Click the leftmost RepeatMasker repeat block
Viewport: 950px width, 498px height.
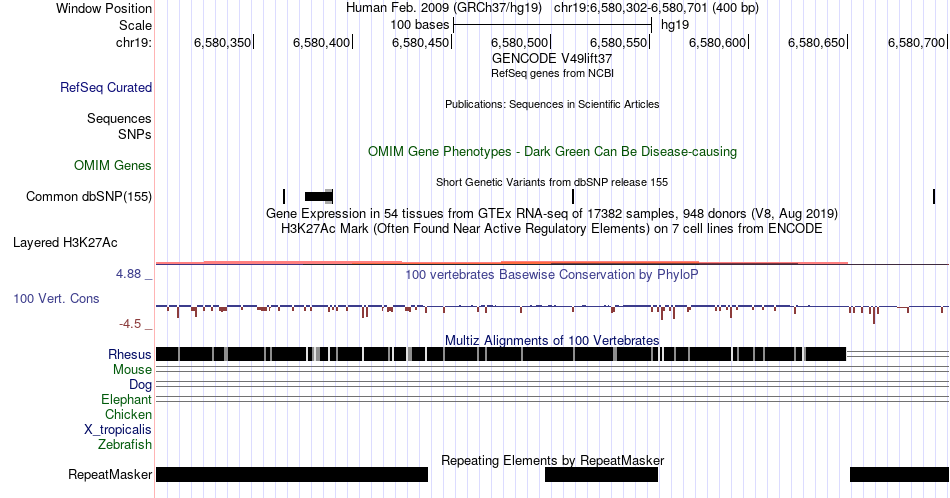pos(292,474)
